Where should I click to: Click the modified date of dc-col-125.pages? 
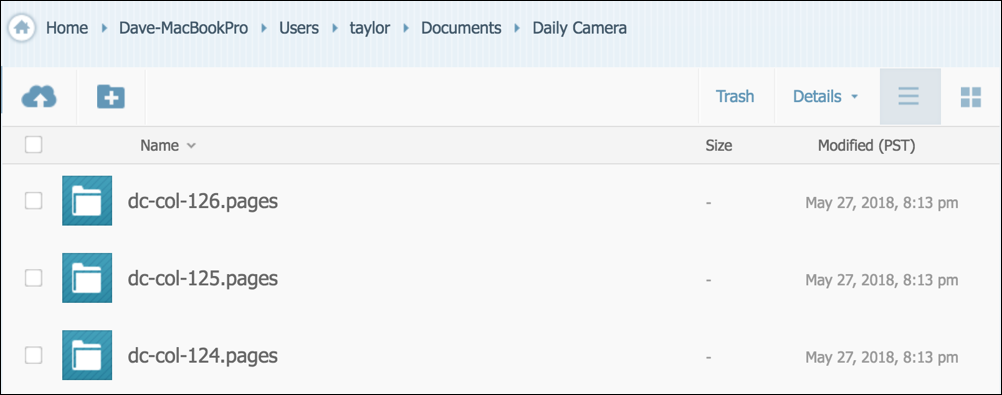[x=882, y=280]
